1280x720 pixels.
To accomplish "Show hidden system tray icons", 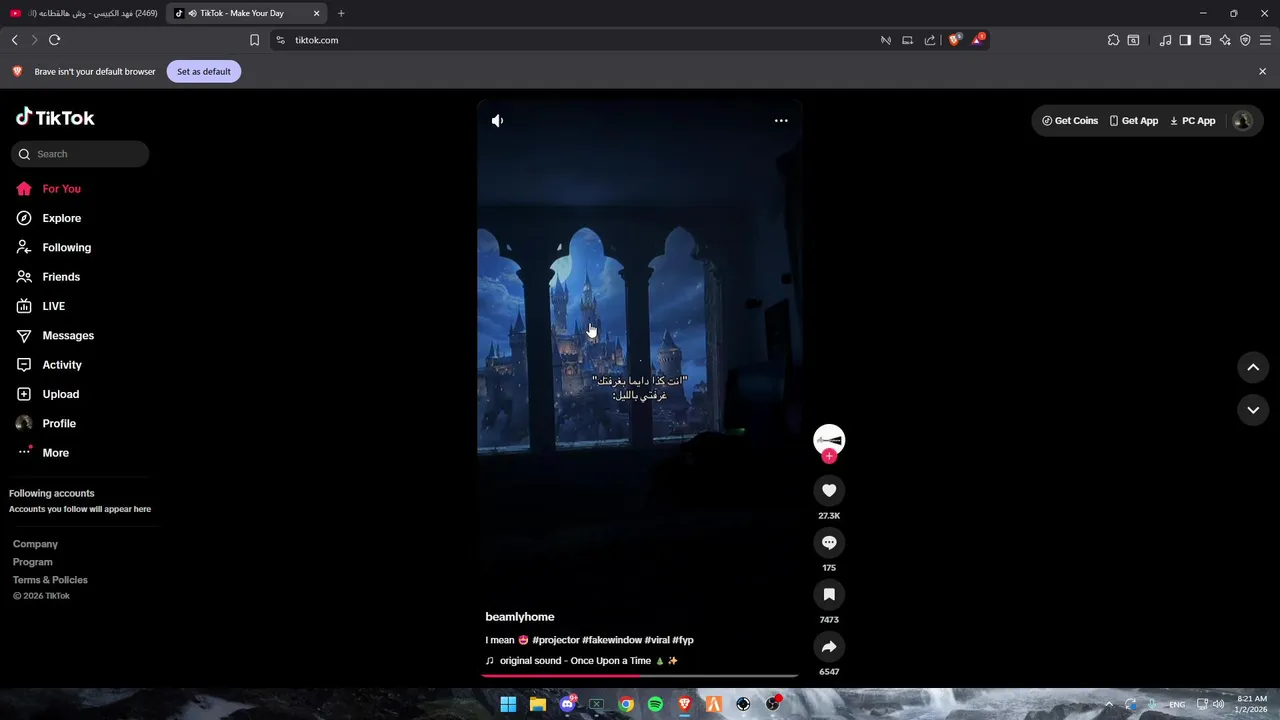I will 1108,704.
